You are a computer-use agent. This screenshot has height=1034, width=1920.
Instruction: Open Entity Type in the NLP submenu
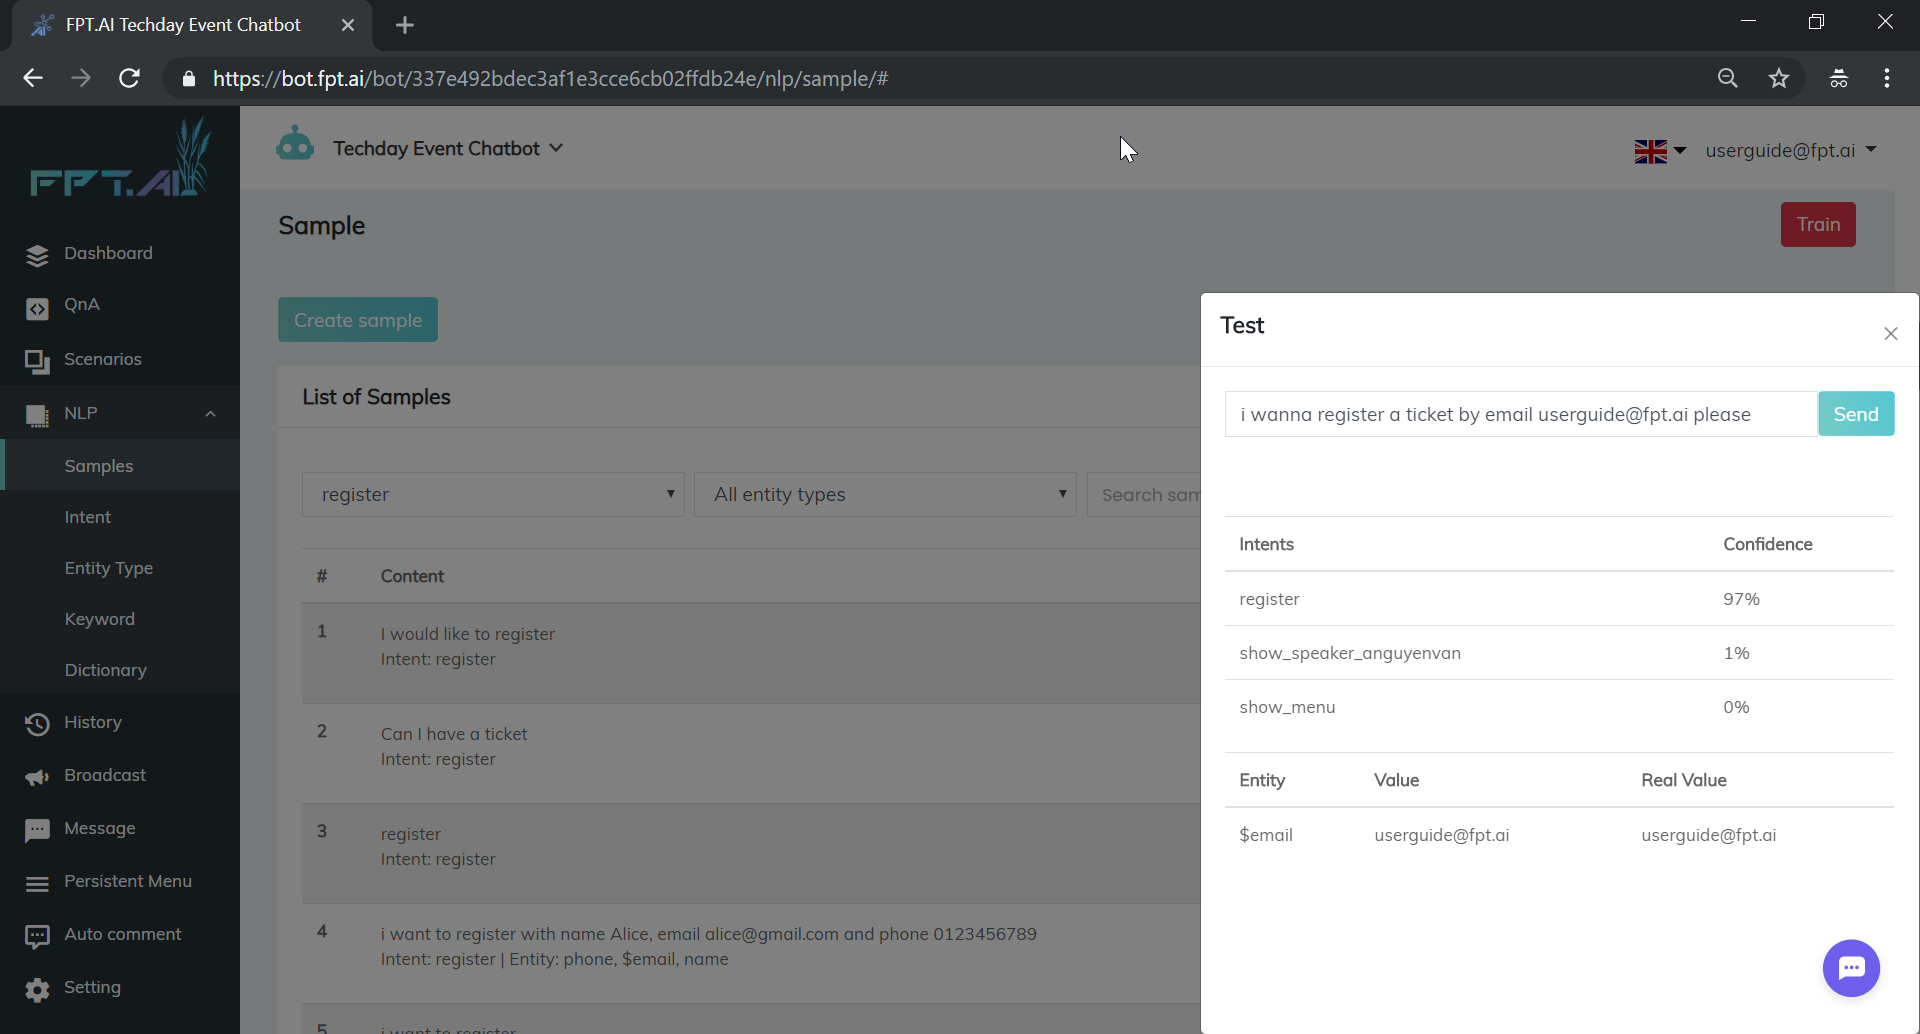(109, 568)
